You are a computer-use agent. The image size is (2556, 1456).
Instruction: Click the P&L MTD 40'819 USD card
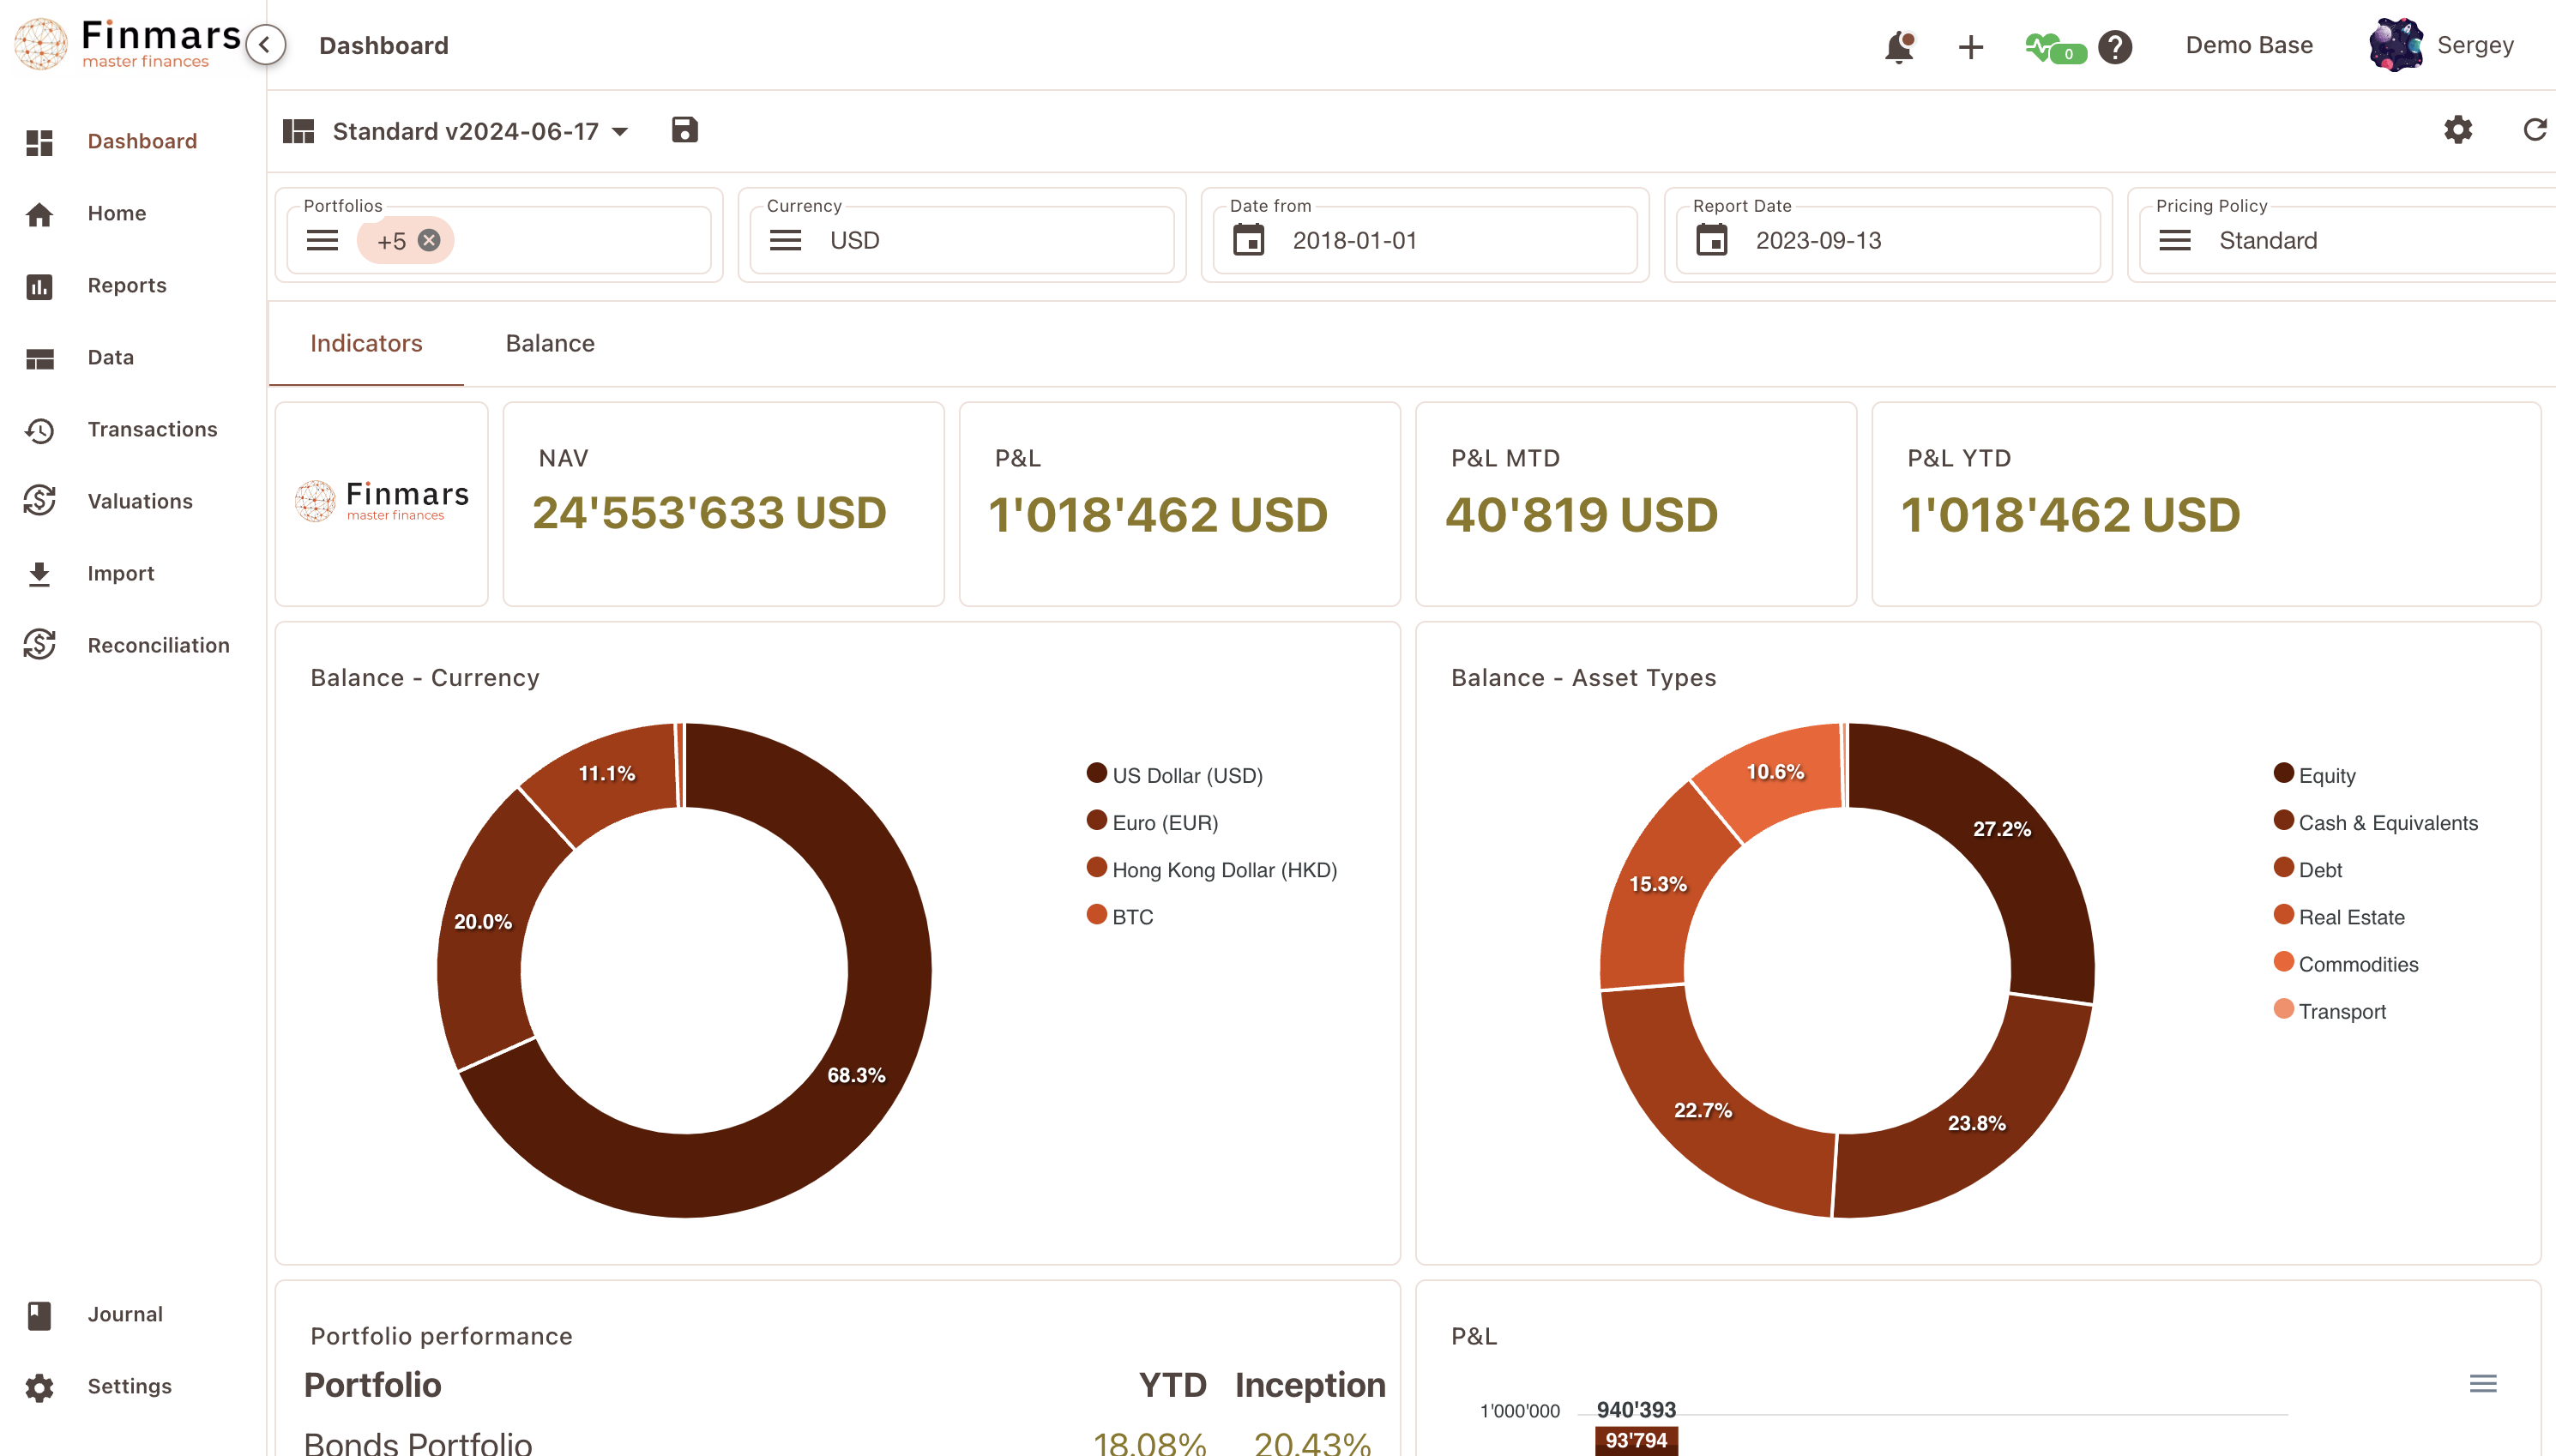(1635, 504)
